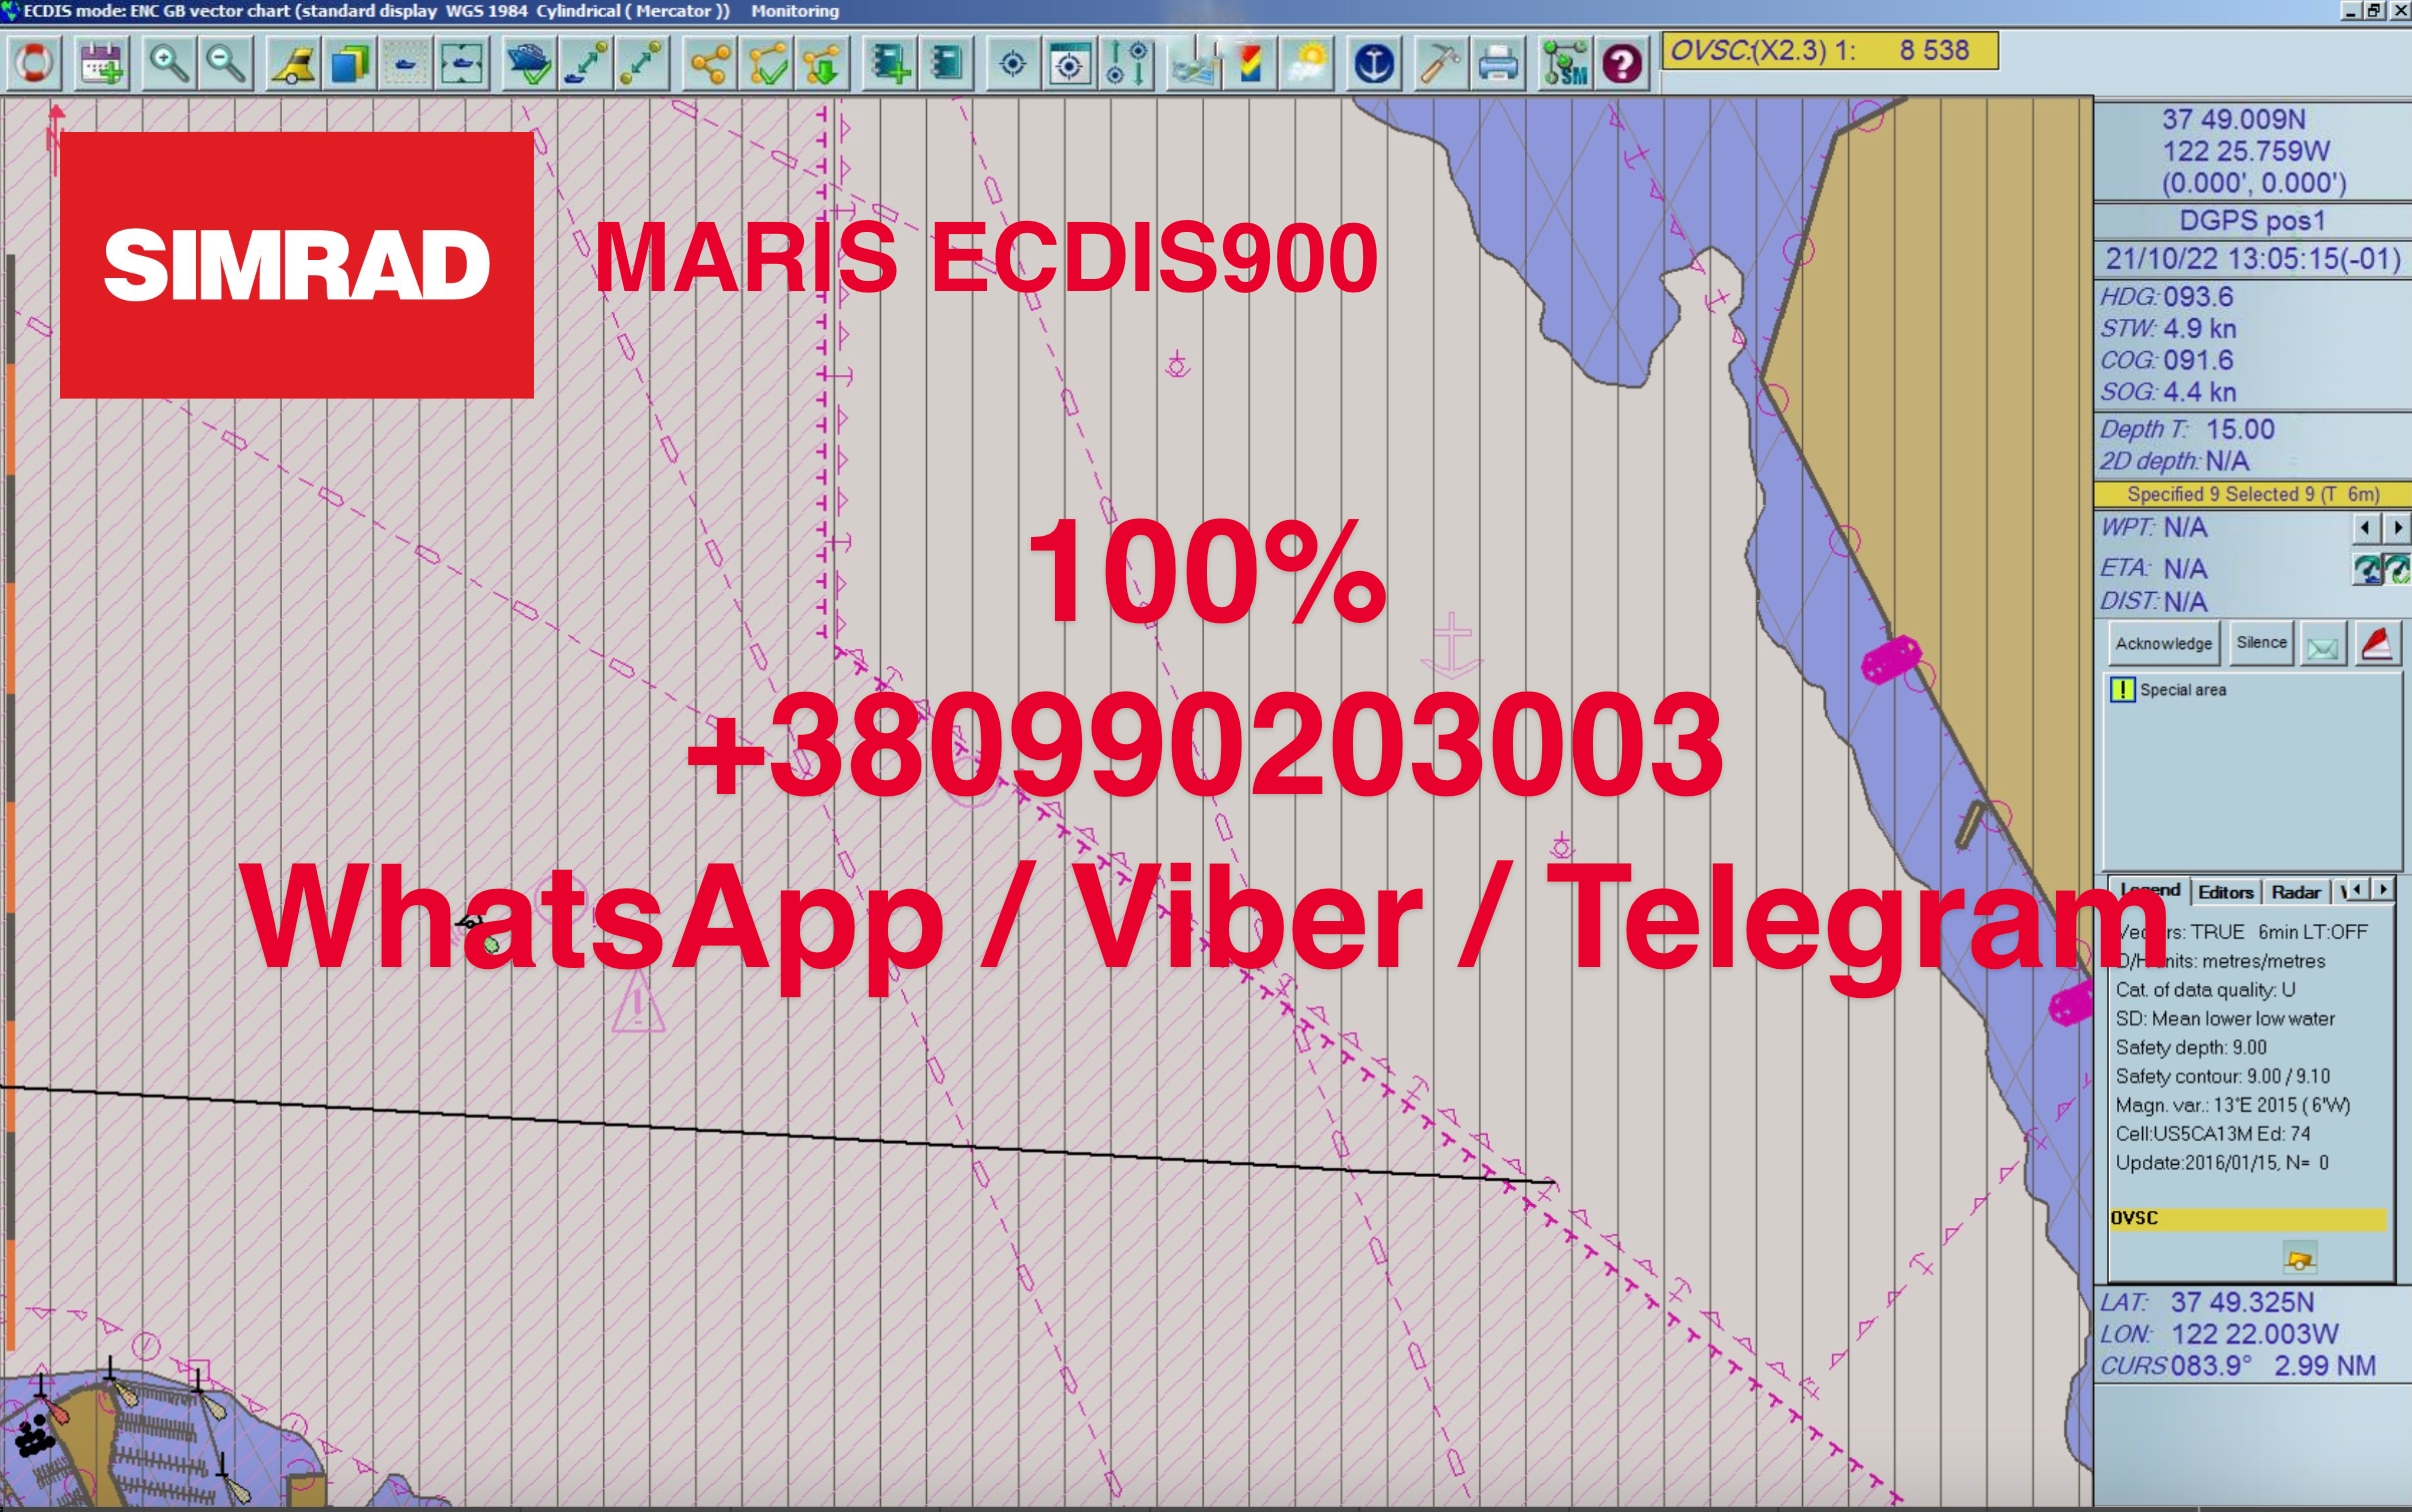The height and width of the screenshot is (1512, 2412).
Task: Click the blue anchor icon
Action: tap(1374, 64)
